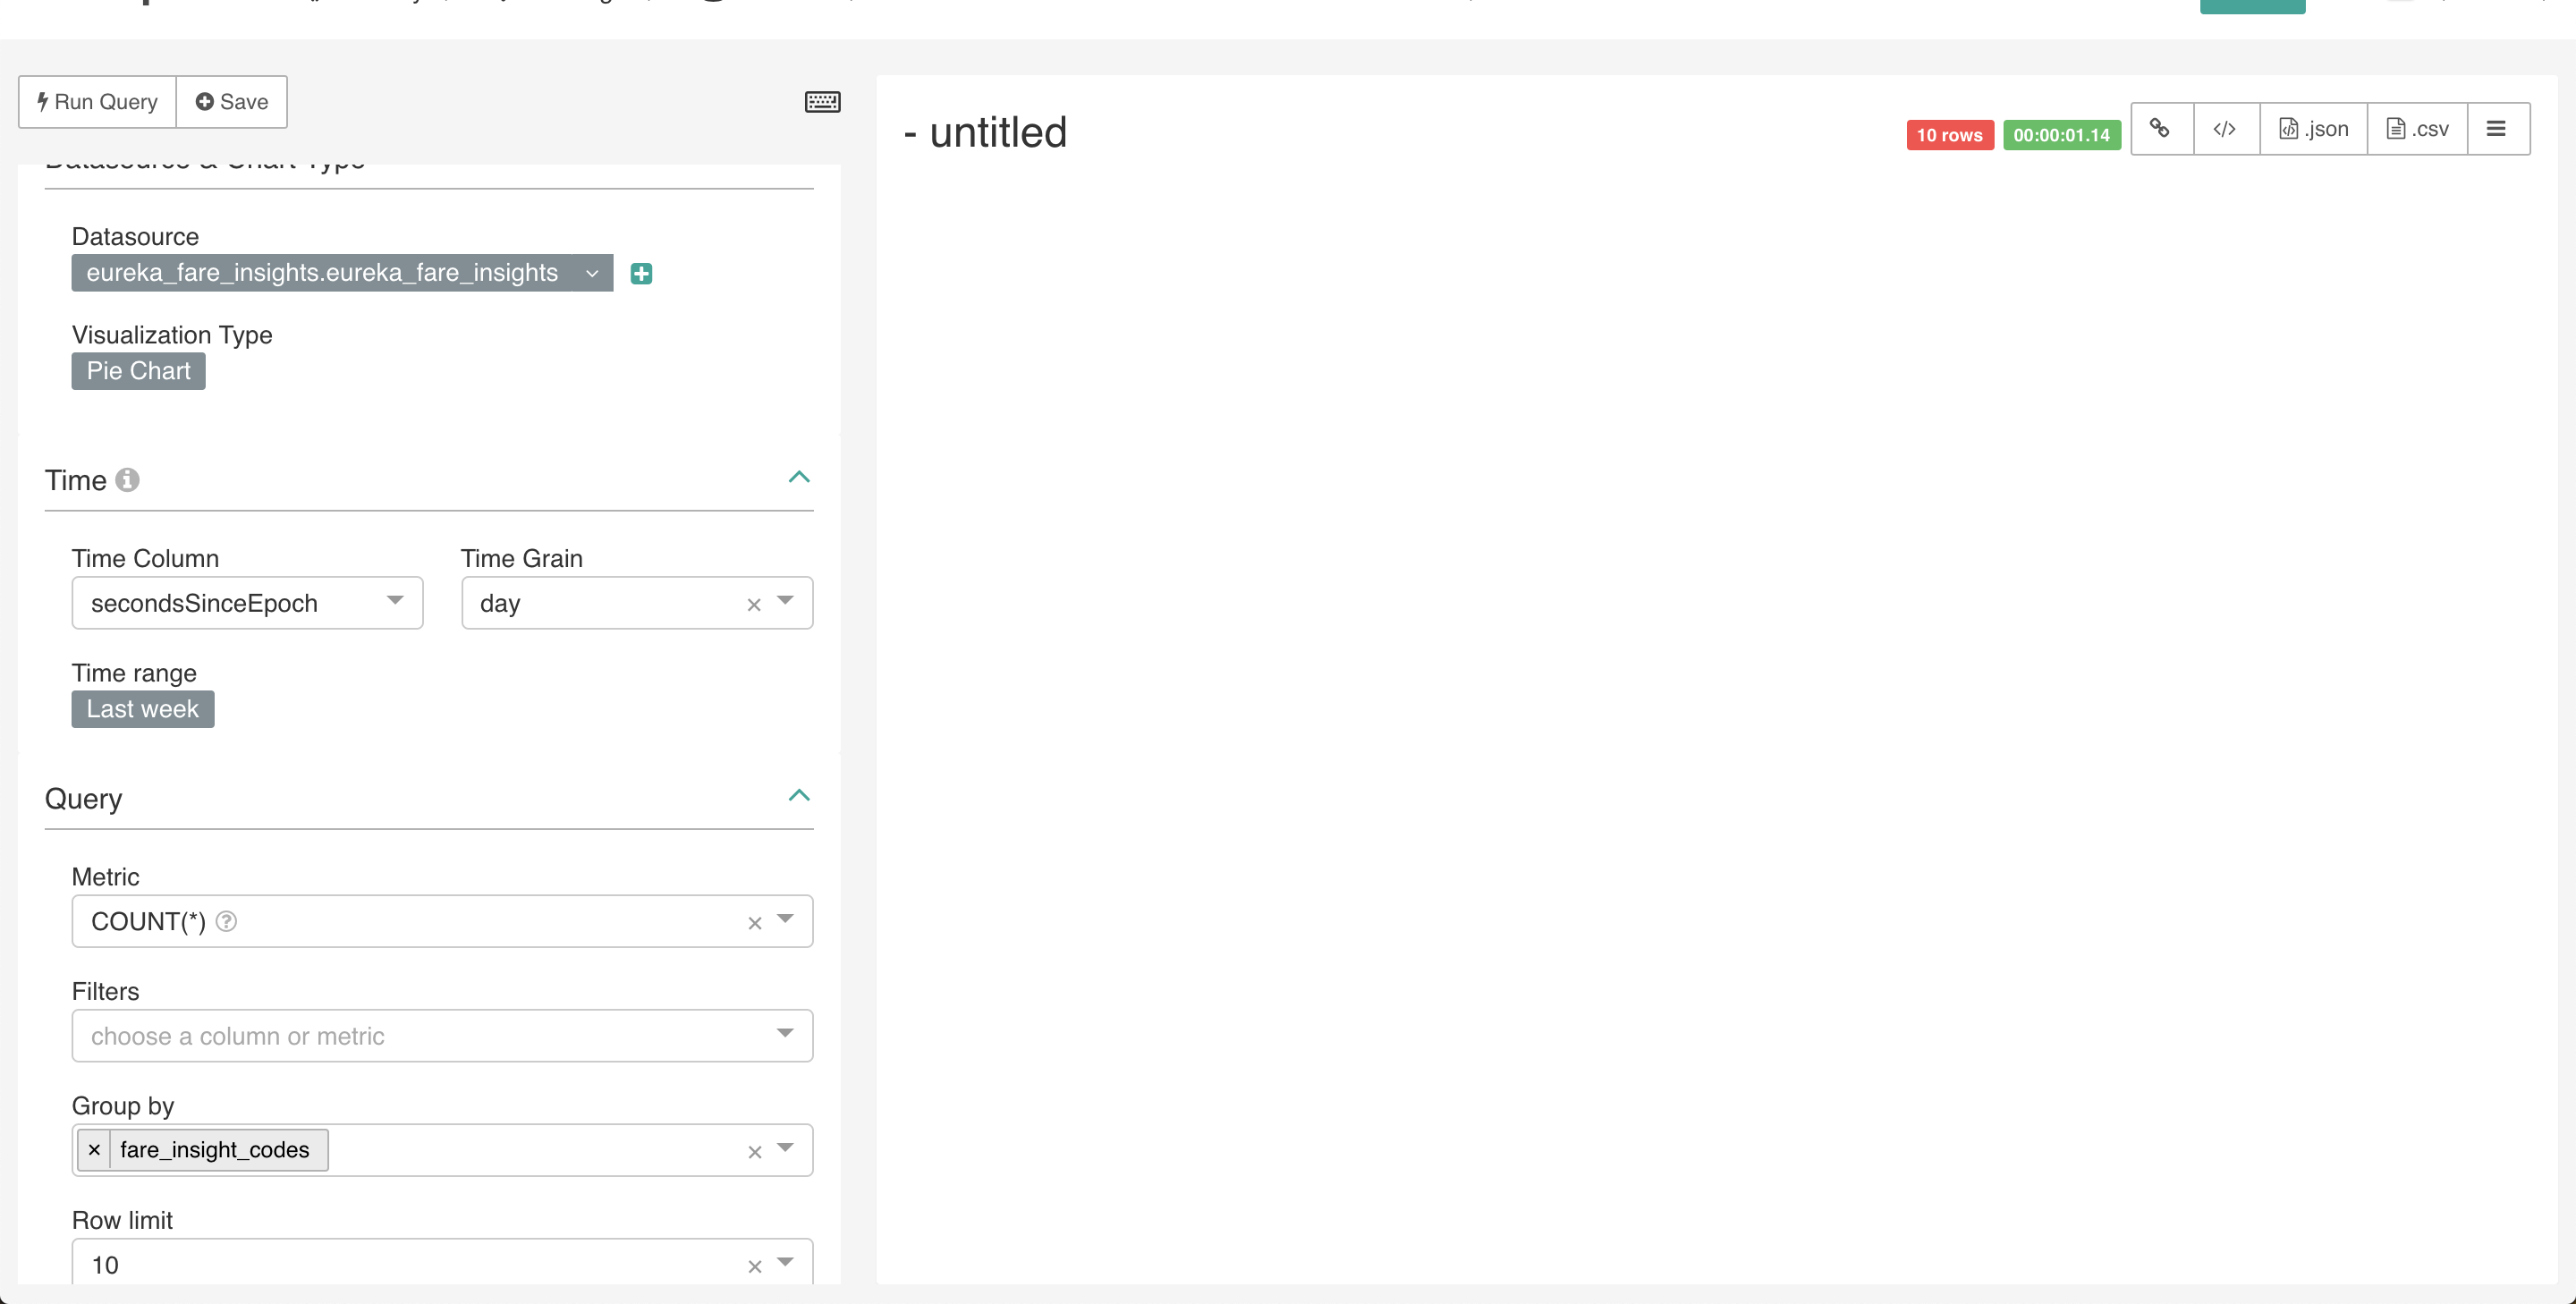Run the query
This screenshot has height=1304, width=2576.
click(96, 101)
